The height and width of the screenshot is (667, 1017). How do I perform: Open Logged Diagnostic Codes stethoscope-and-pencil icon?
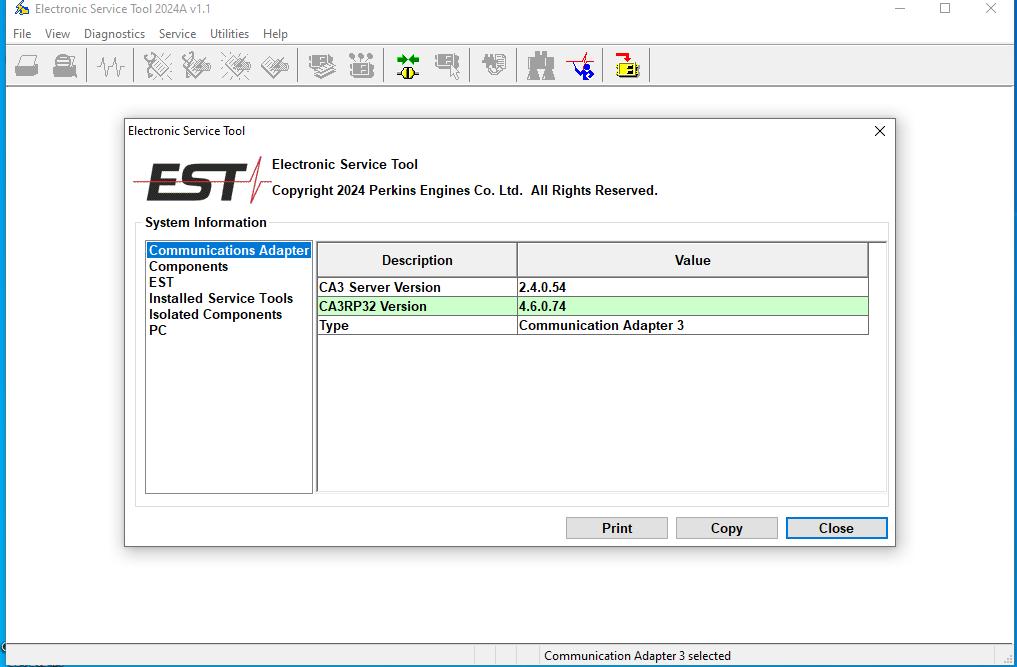(x=196, y=66)
